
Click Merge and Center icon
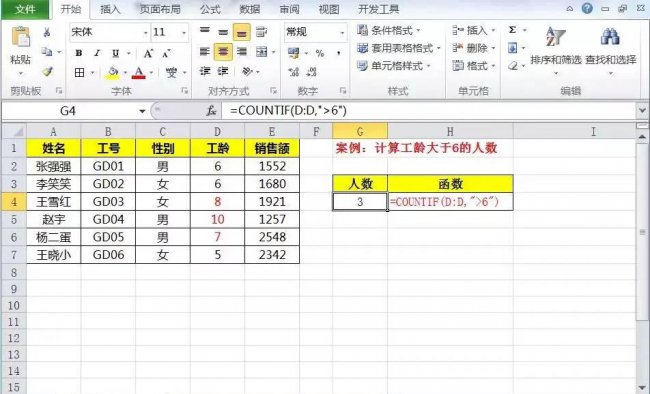262,52
